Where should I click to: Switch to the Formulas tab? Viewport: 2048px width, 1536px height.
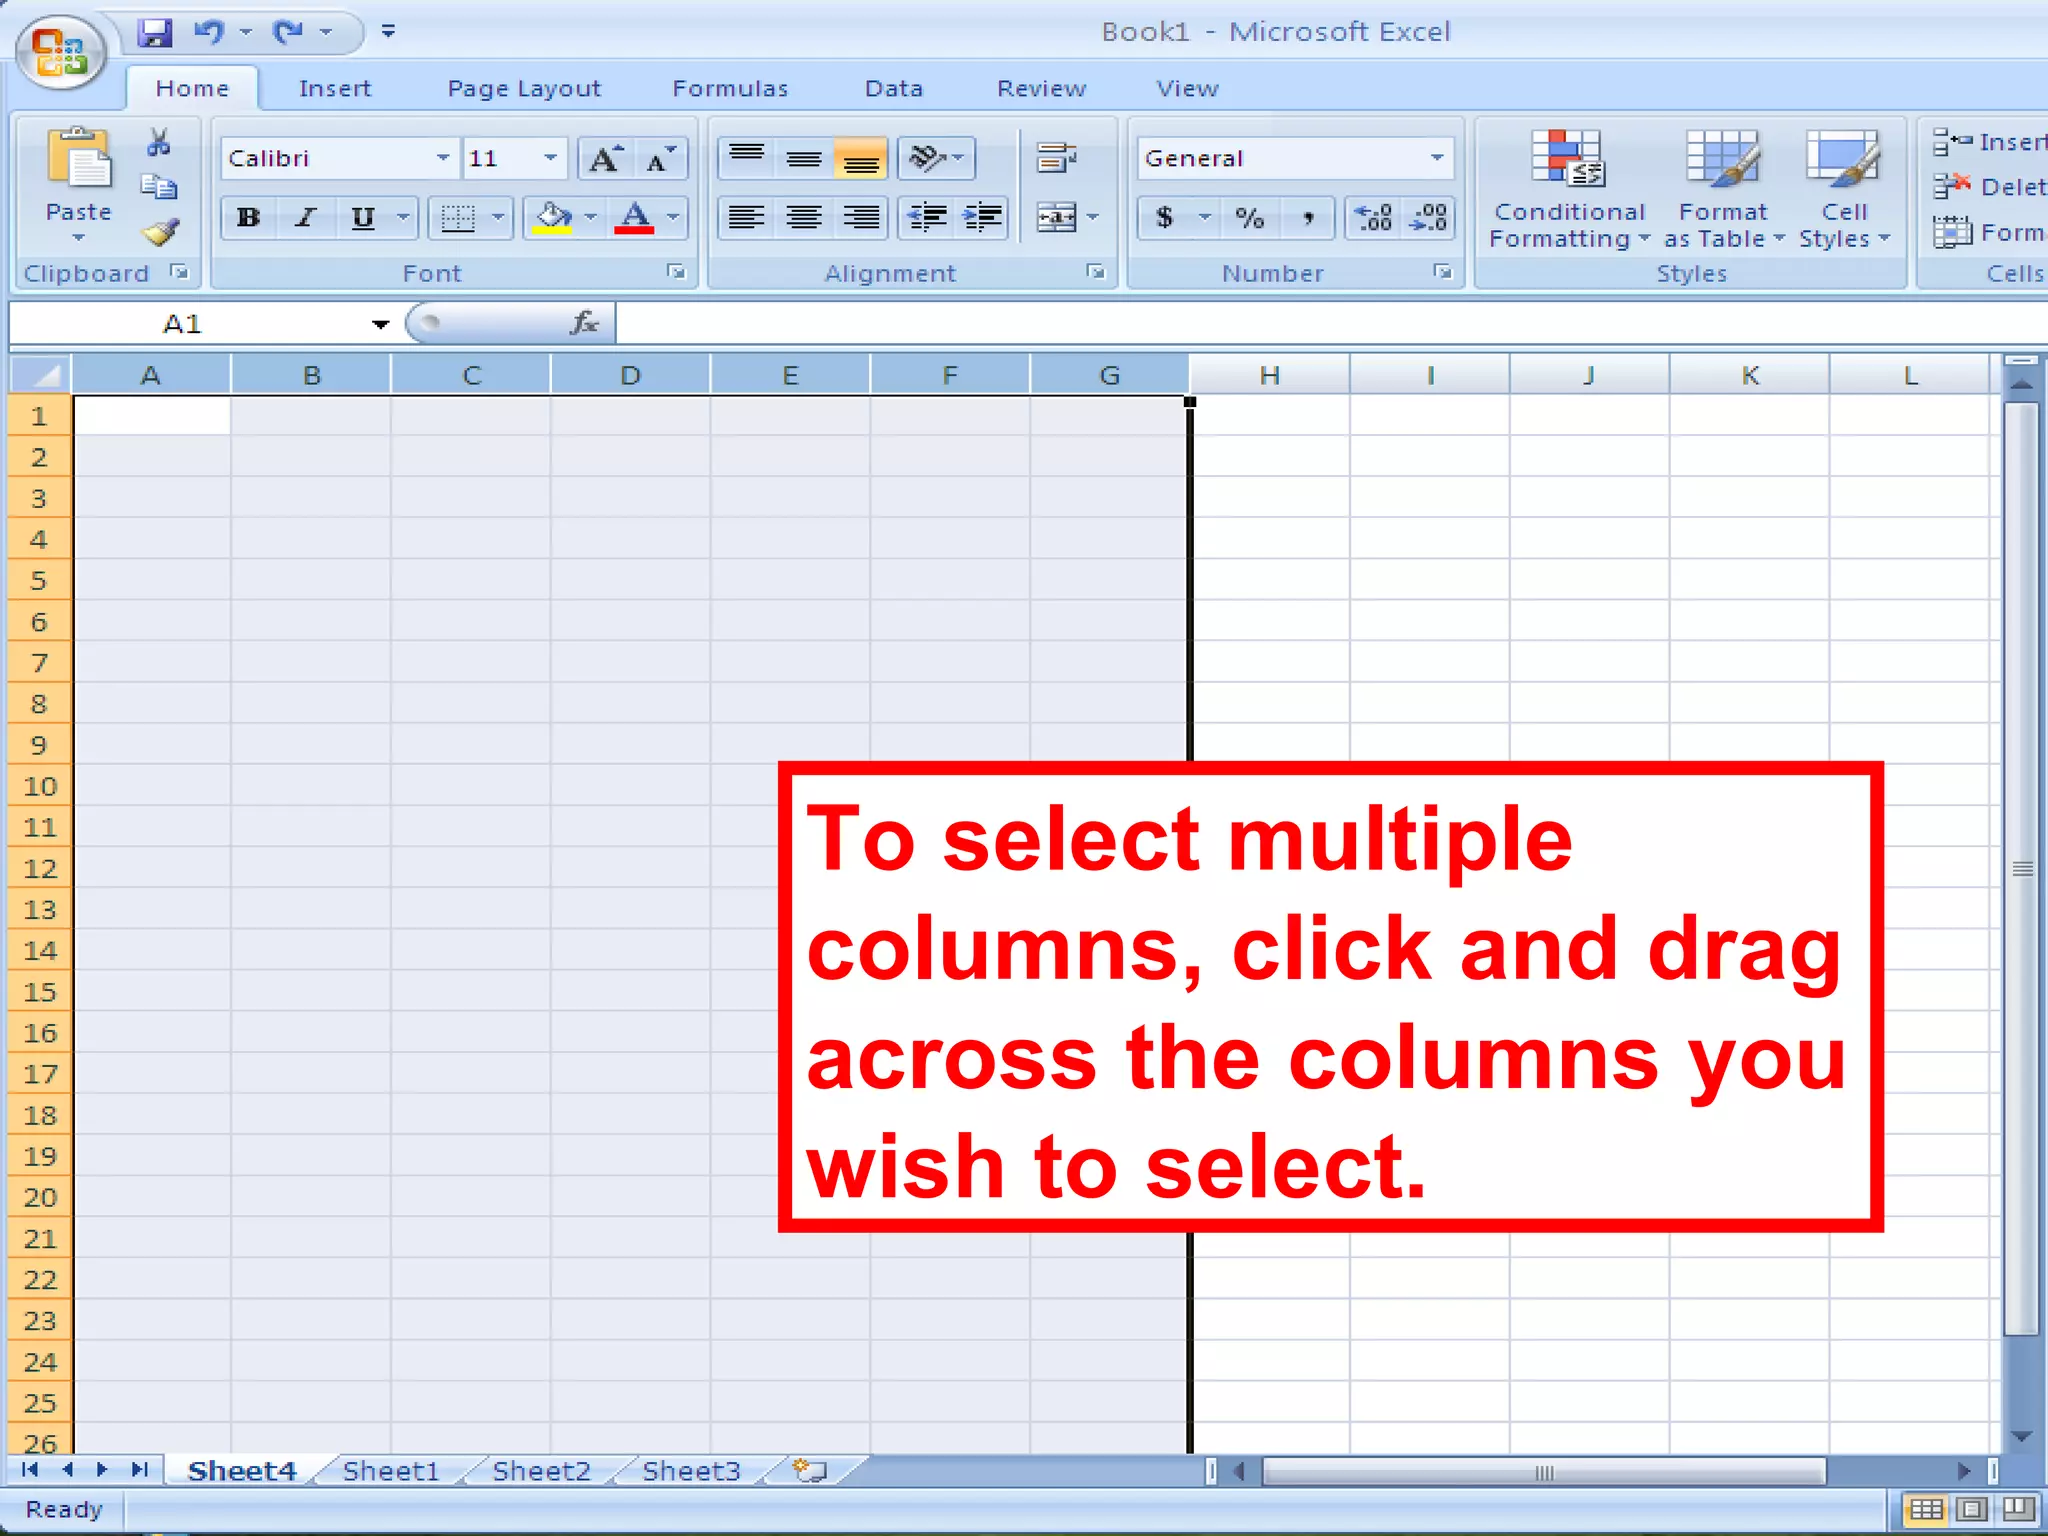[x=730, y=88]
